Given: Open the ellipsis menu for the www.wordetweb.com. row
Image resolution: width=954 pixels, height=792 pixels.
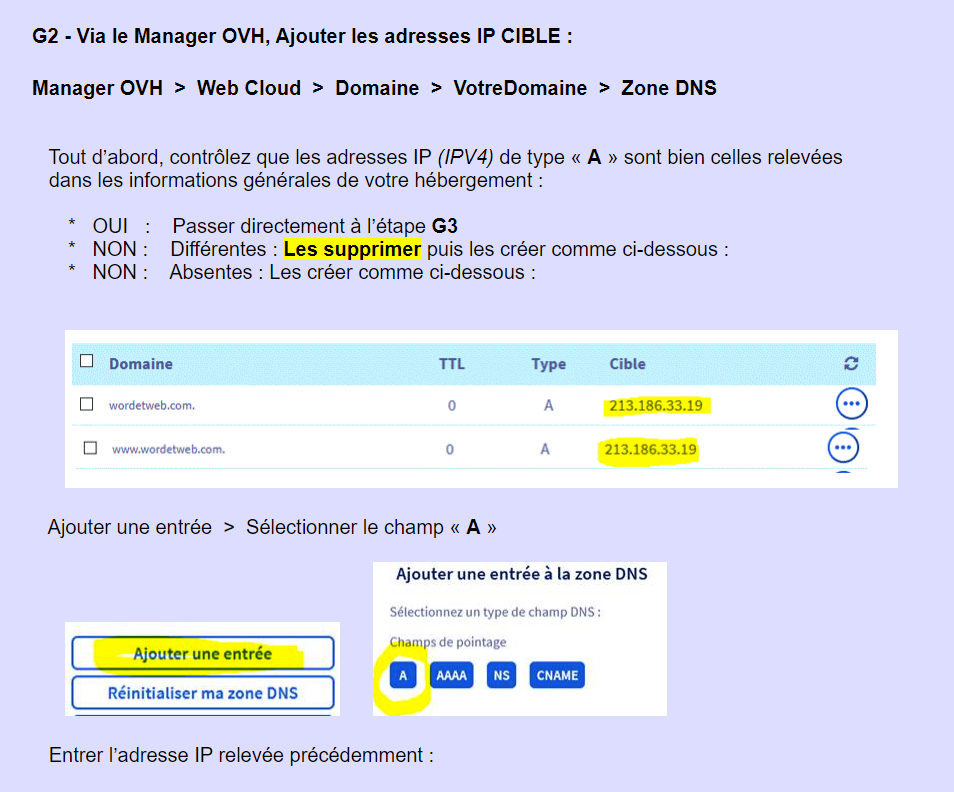Looking at the screenshot, I should [843, 447].
